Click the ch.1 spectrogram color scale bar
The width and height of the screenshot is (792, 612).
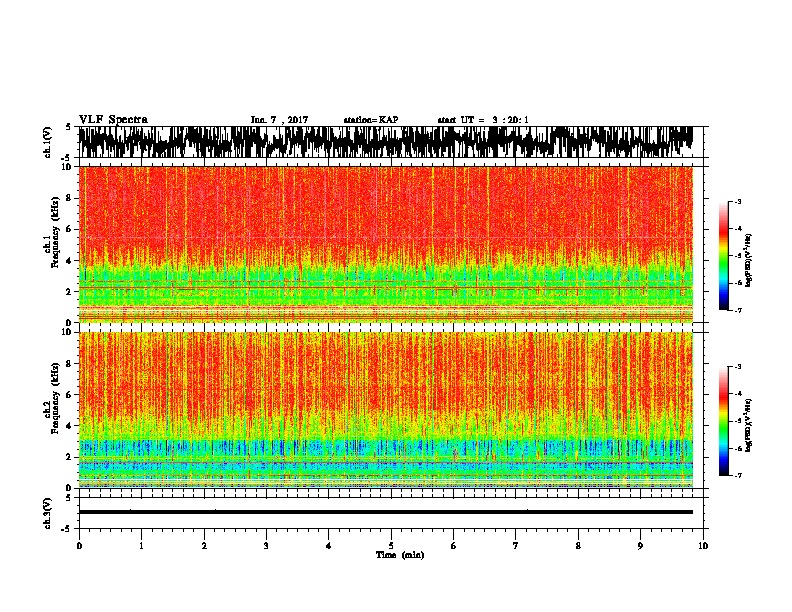pos(723,256)
